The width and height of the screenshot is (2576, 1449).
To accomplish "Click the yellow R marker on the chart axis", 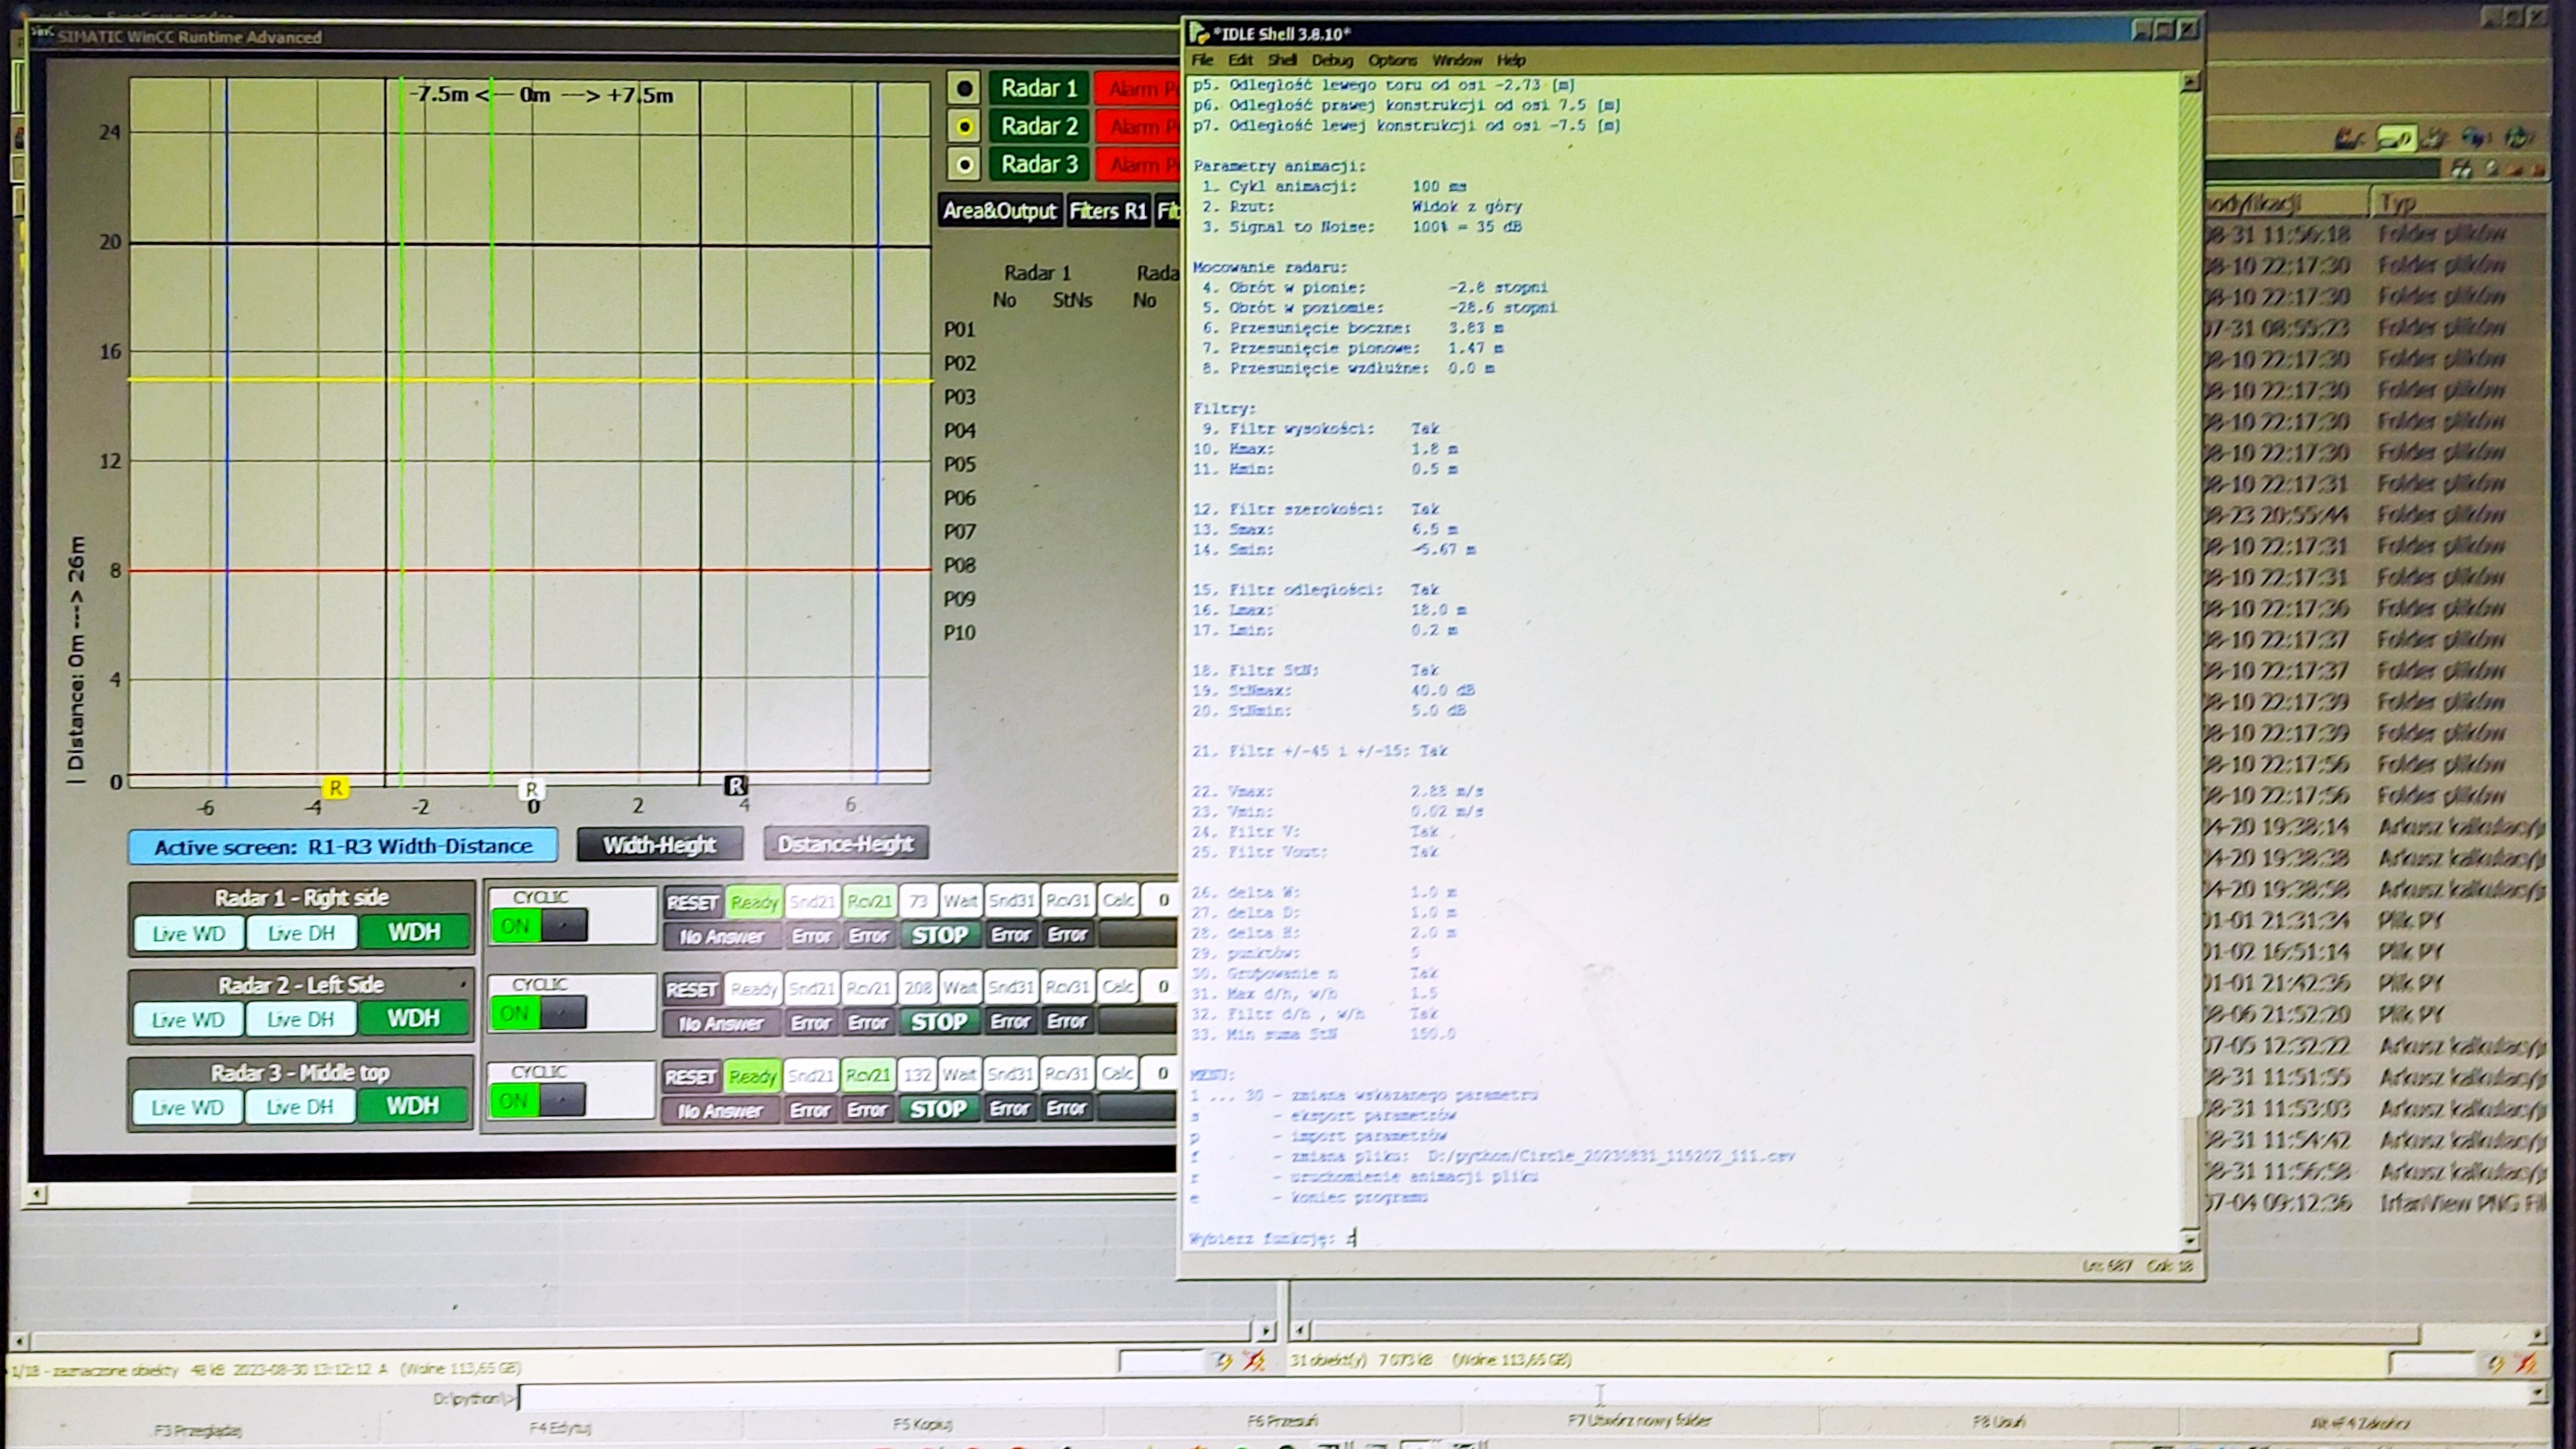I will pyautogui.click(x=335, y=788).
